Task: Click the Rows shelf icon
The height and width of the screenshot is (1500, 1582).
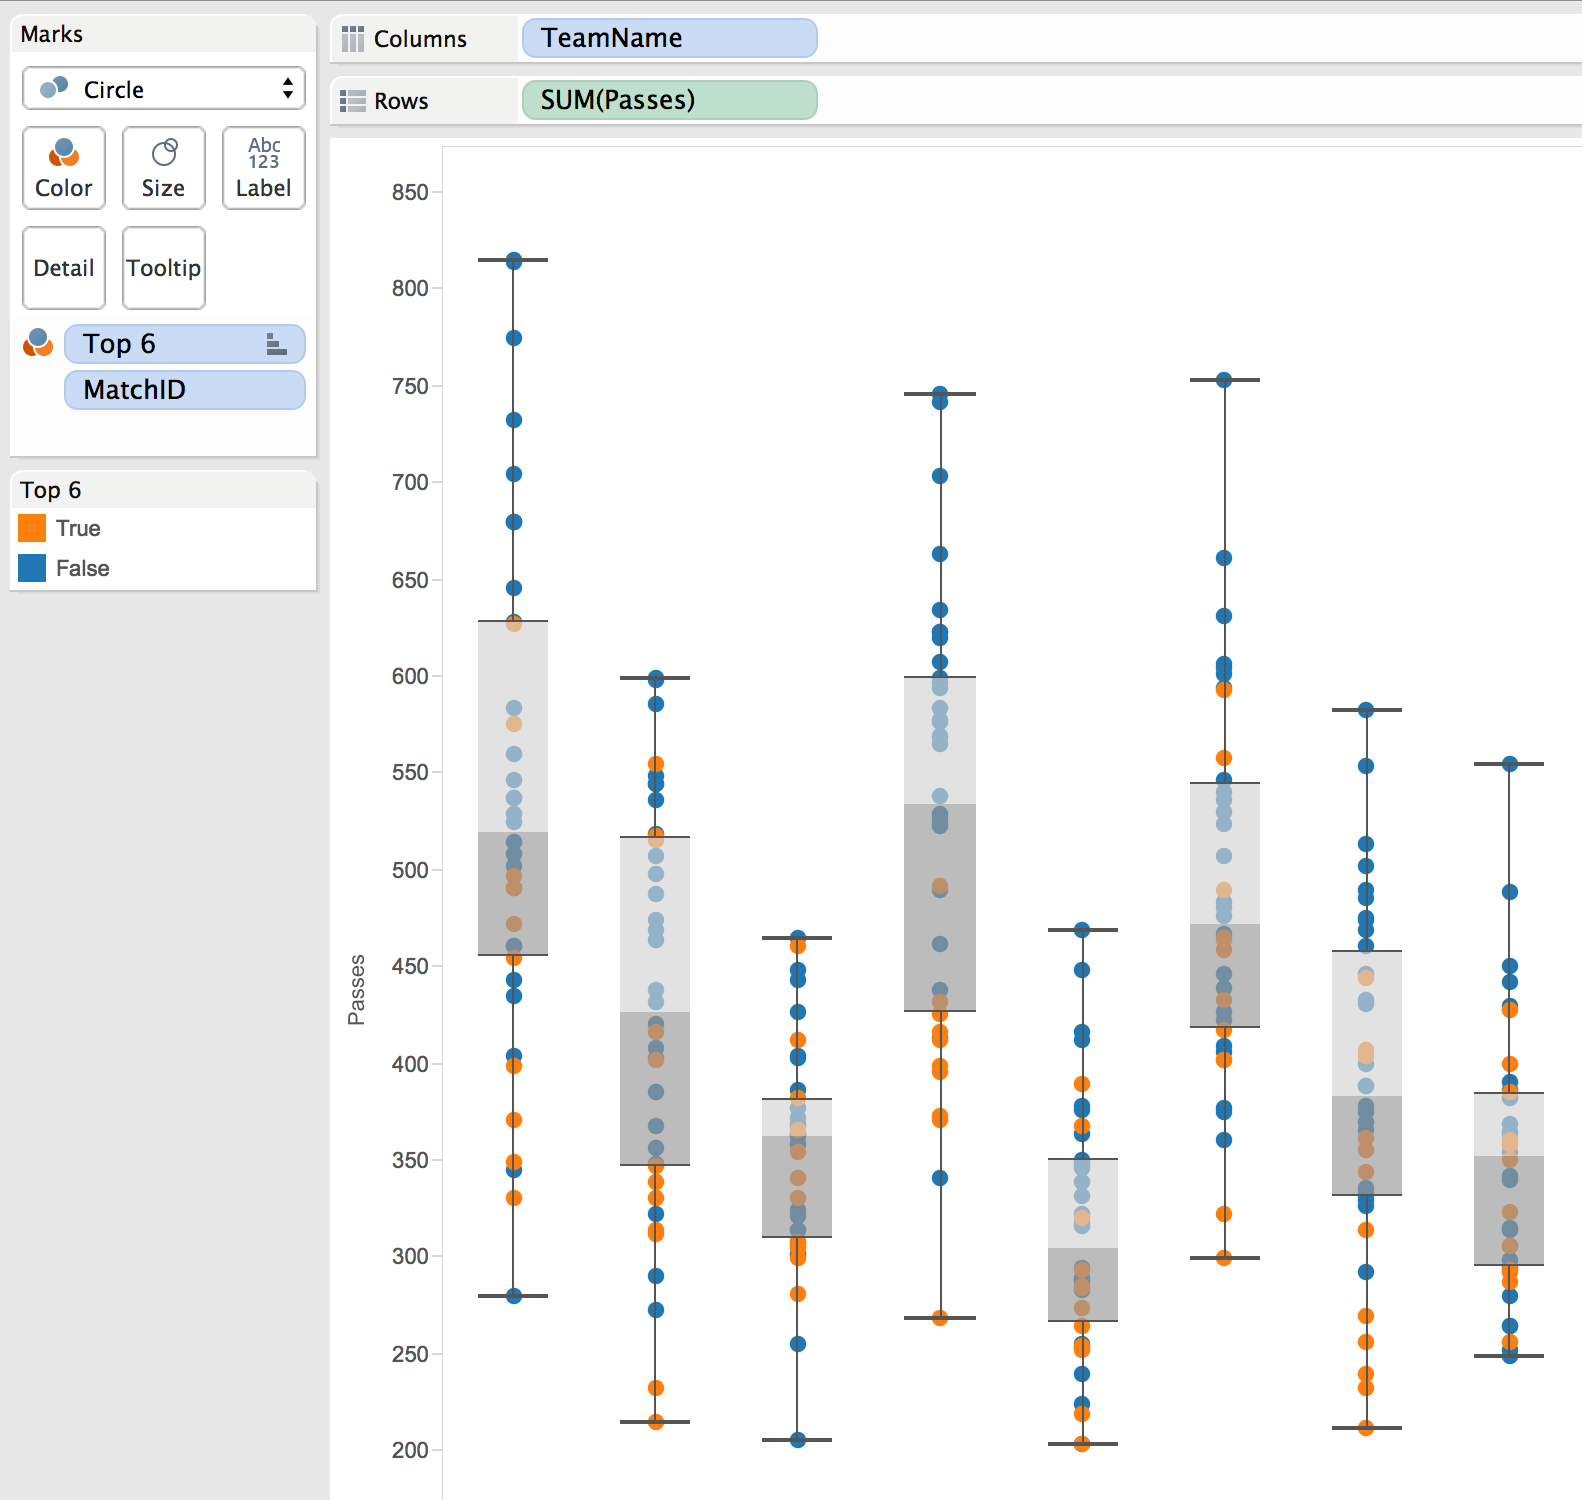Action: (352, 101)
